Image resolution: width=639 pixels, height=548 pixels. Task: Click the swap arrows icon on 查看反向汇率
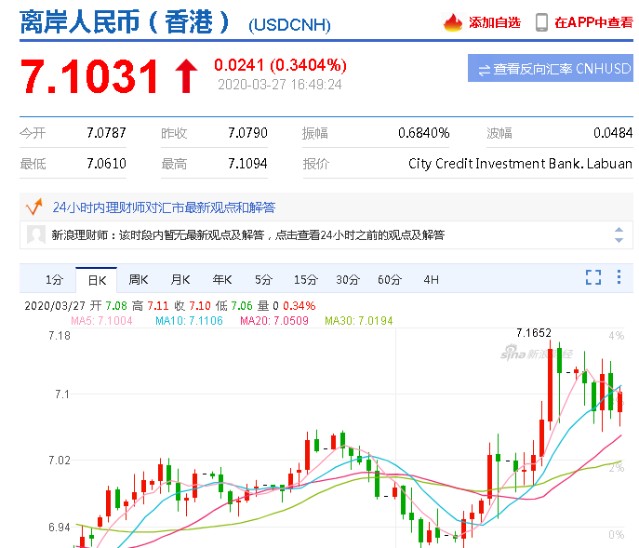(483, 69)
